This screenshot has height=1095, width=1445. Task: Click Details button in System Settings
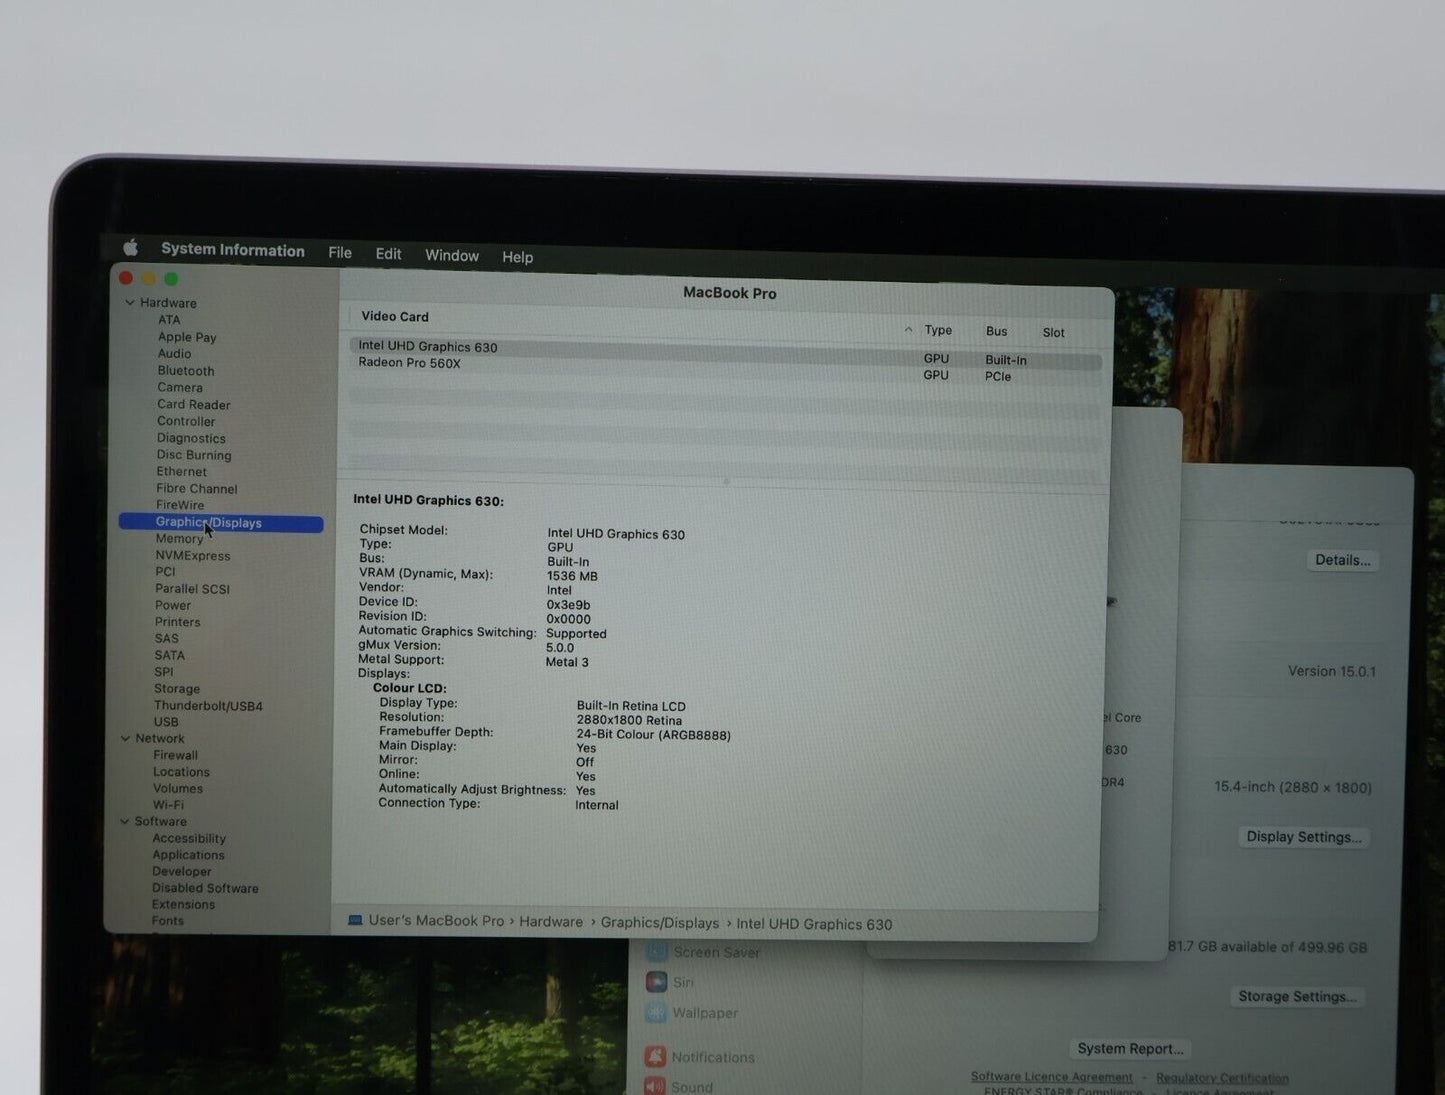pos(1343,560)
